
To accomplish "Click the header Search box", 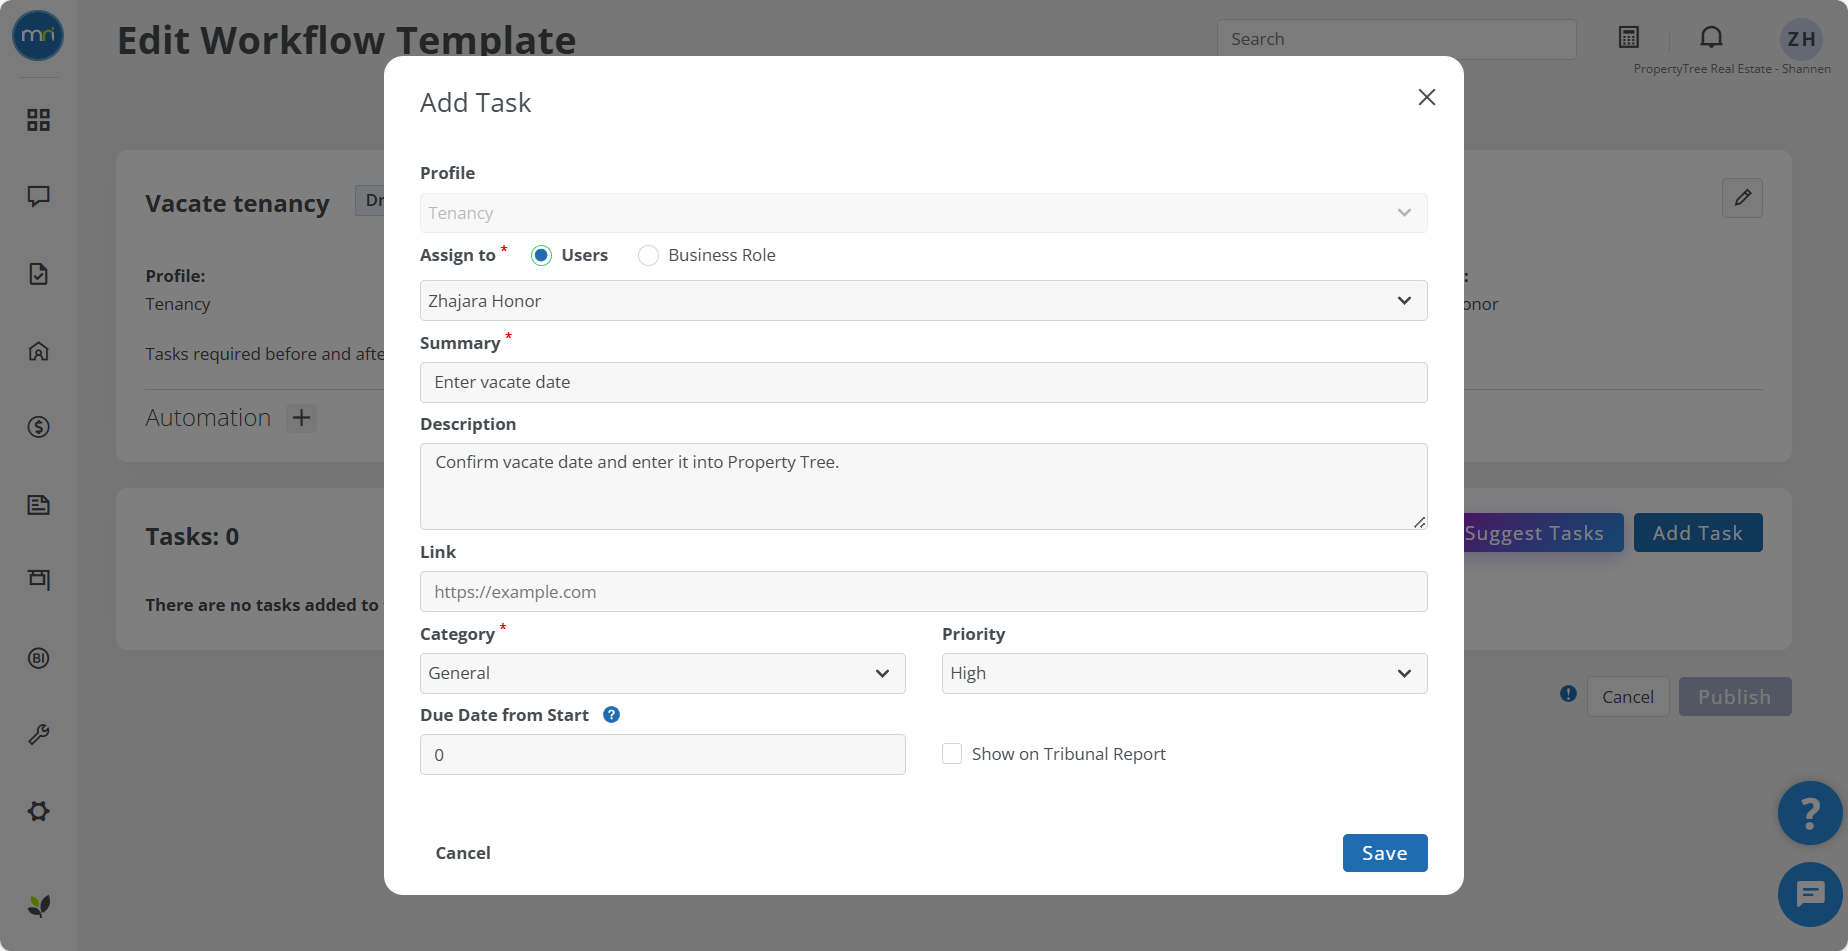I will 1396,39.
